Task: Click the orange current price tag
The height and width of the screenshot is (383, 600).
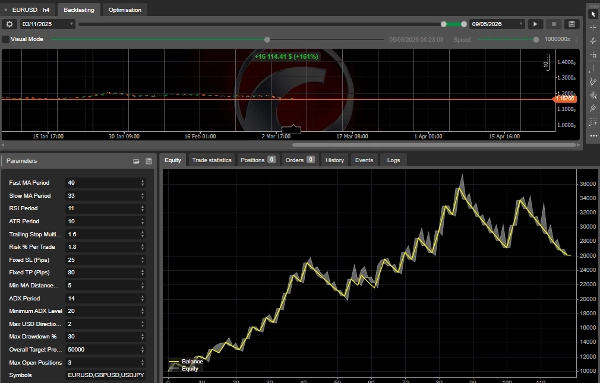Action: [x=565, y=99]
